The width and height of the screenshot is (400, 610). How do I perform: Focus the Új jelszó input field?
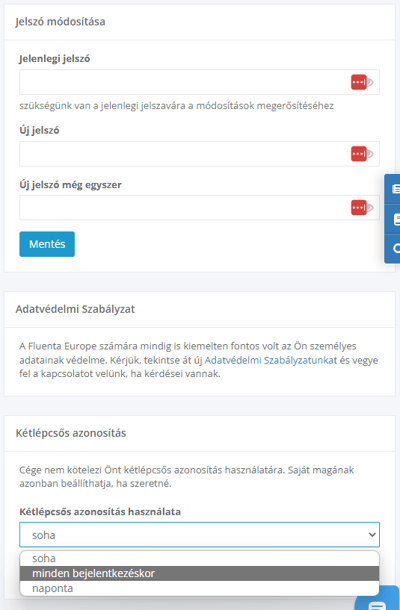point(199,154)
